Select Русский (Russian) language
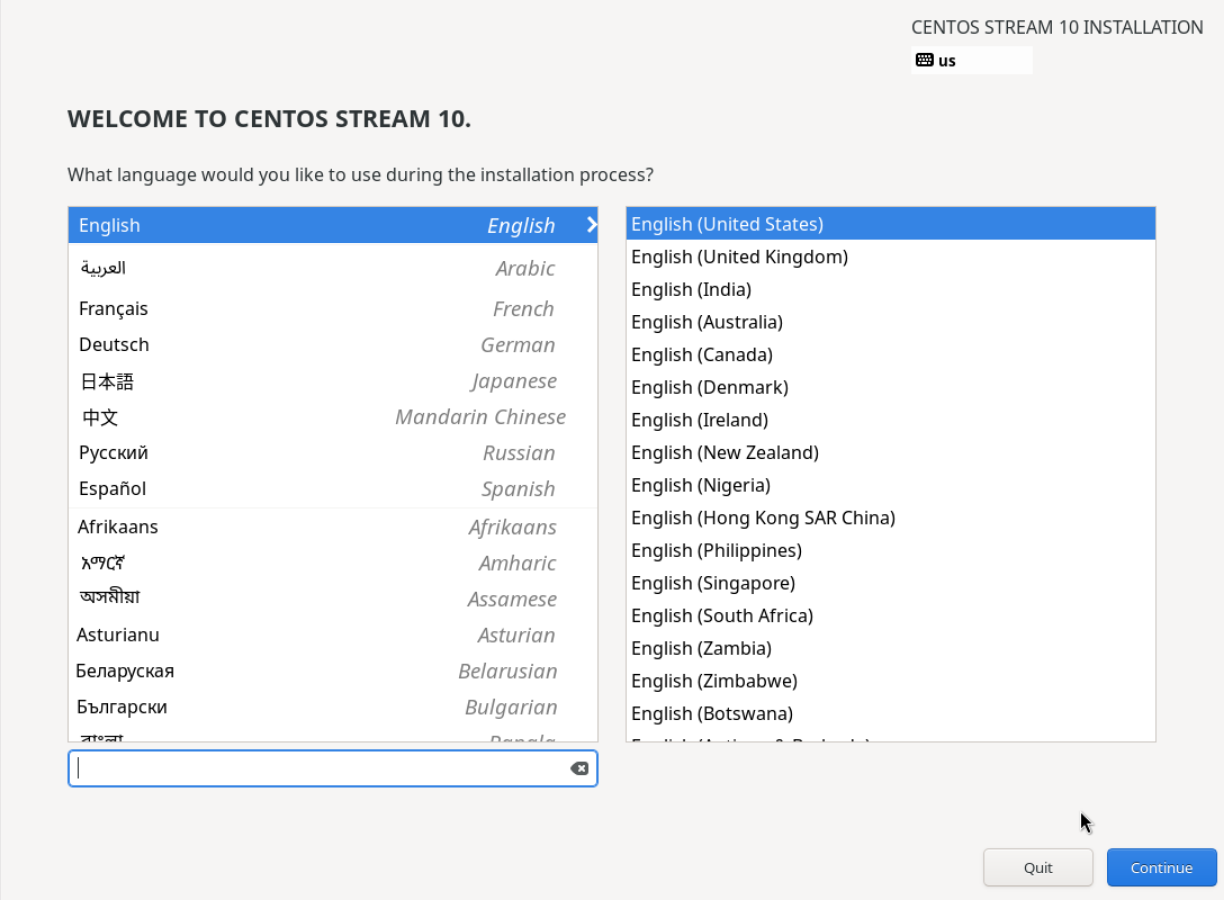This screenshot has height=900, width=1224. click(x=333, y=453)
